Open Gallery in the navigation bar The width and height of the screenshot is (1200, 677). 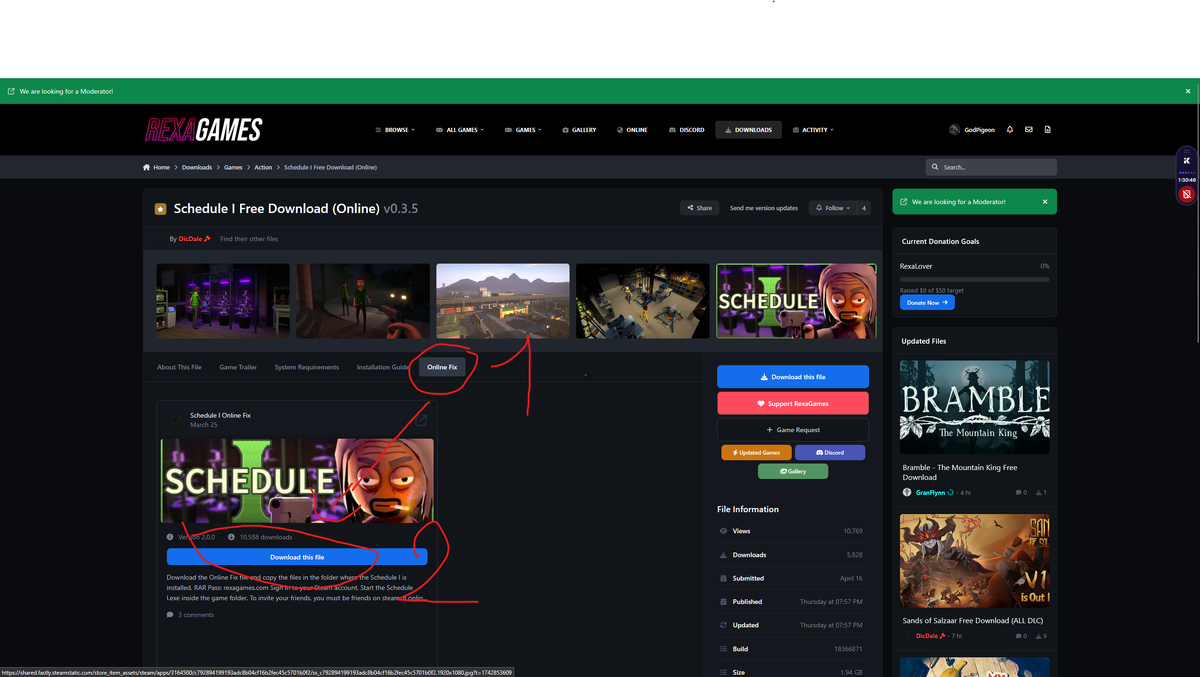click(579, 130)
